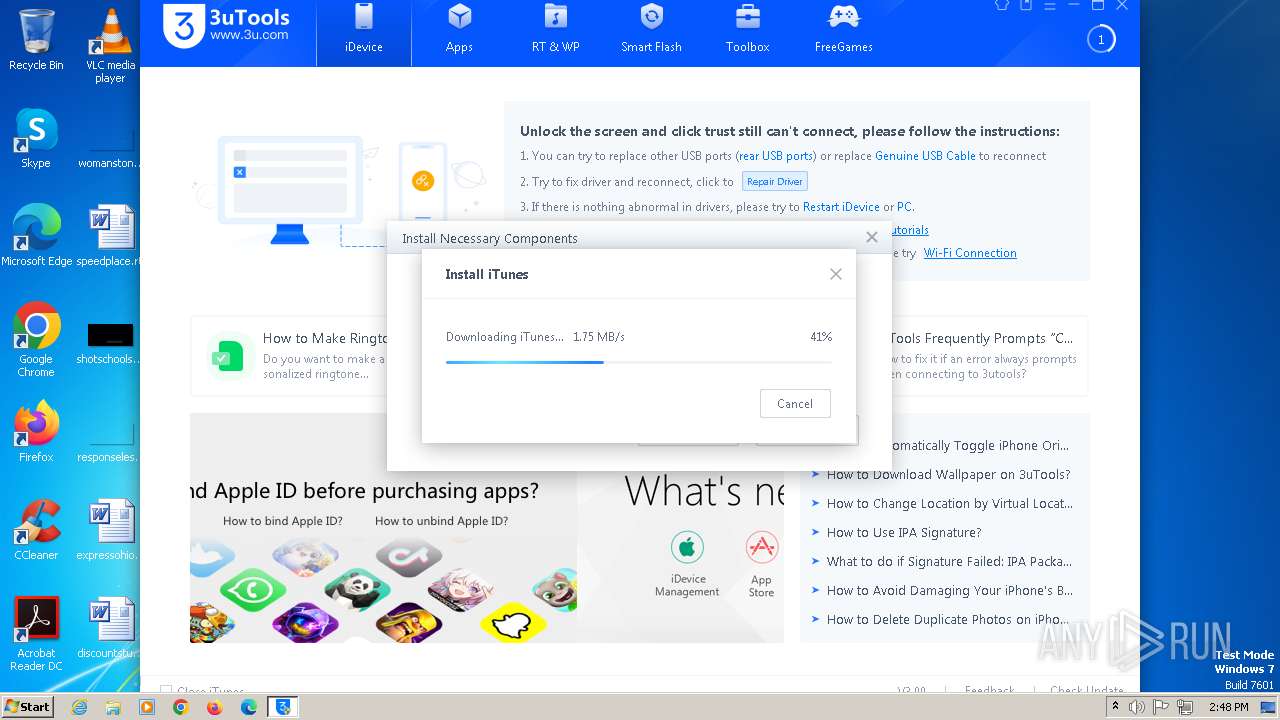Cancel the iTunes download
1280x720 pixels.
pyautogui.click(x=795, y=404)
